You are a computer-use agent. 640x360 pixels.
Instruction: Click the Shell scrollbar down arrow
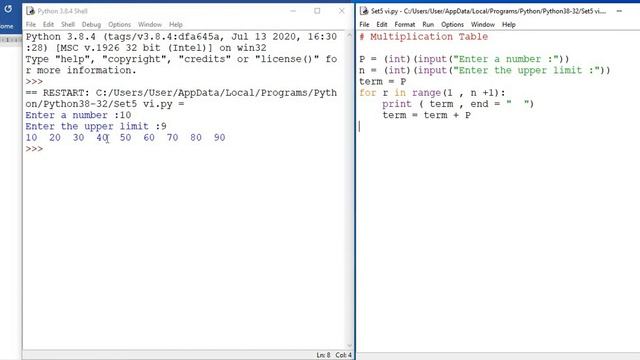pyautogui.click(x=349, y=346)
